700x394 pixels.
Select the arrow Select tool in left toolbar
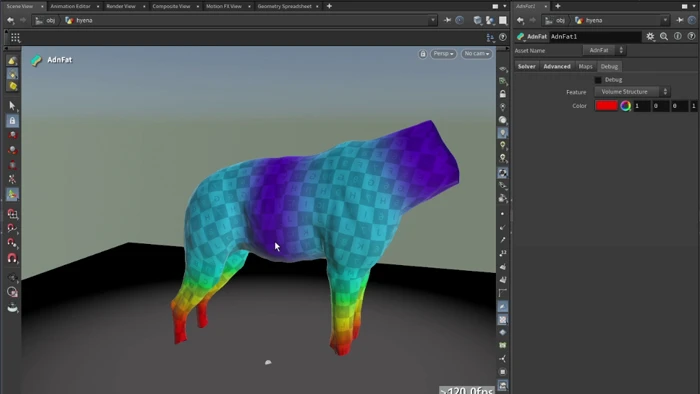tap(12, 105)
